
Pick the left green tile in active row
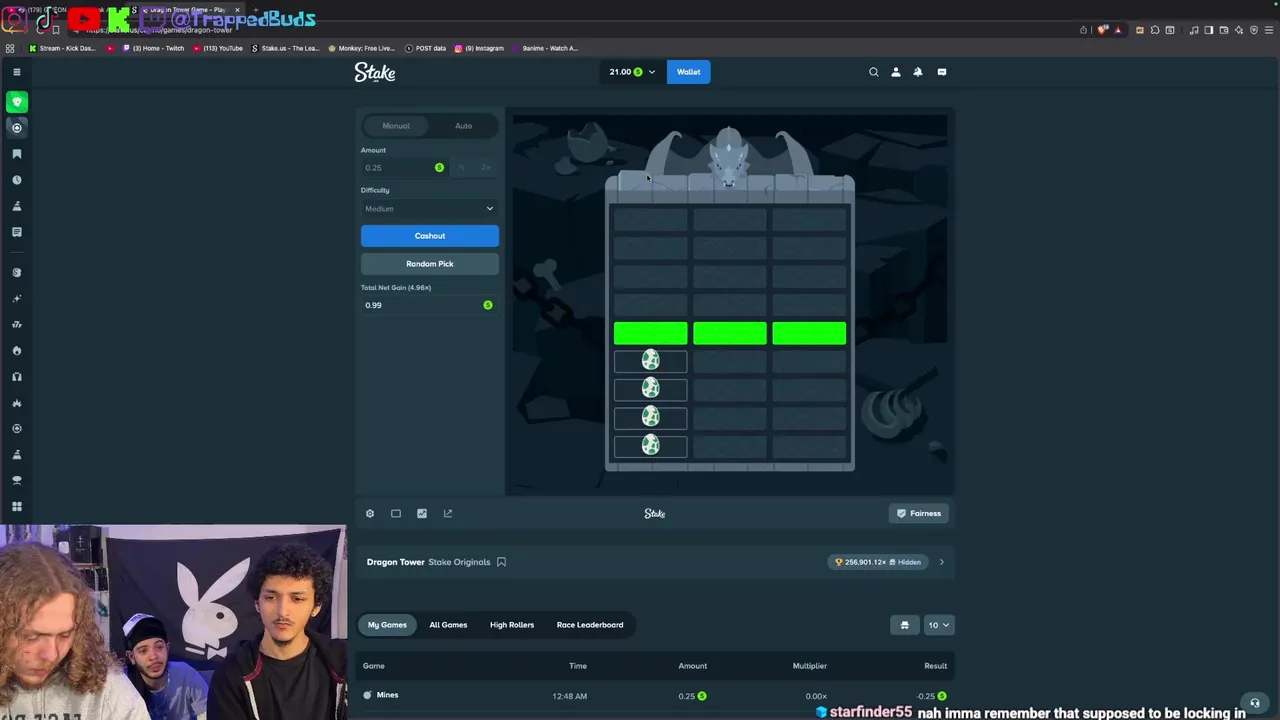tap(650, 333)
